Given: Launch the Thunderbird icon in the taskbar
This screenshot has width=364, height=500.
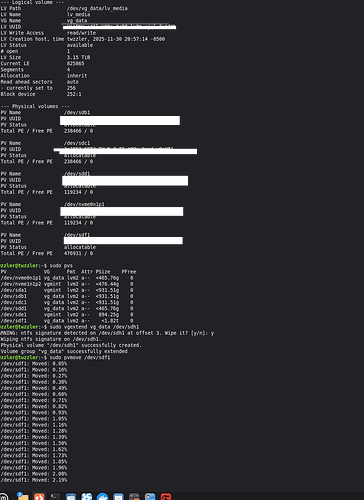Looking at the screenshot, I should click(103, 497).
